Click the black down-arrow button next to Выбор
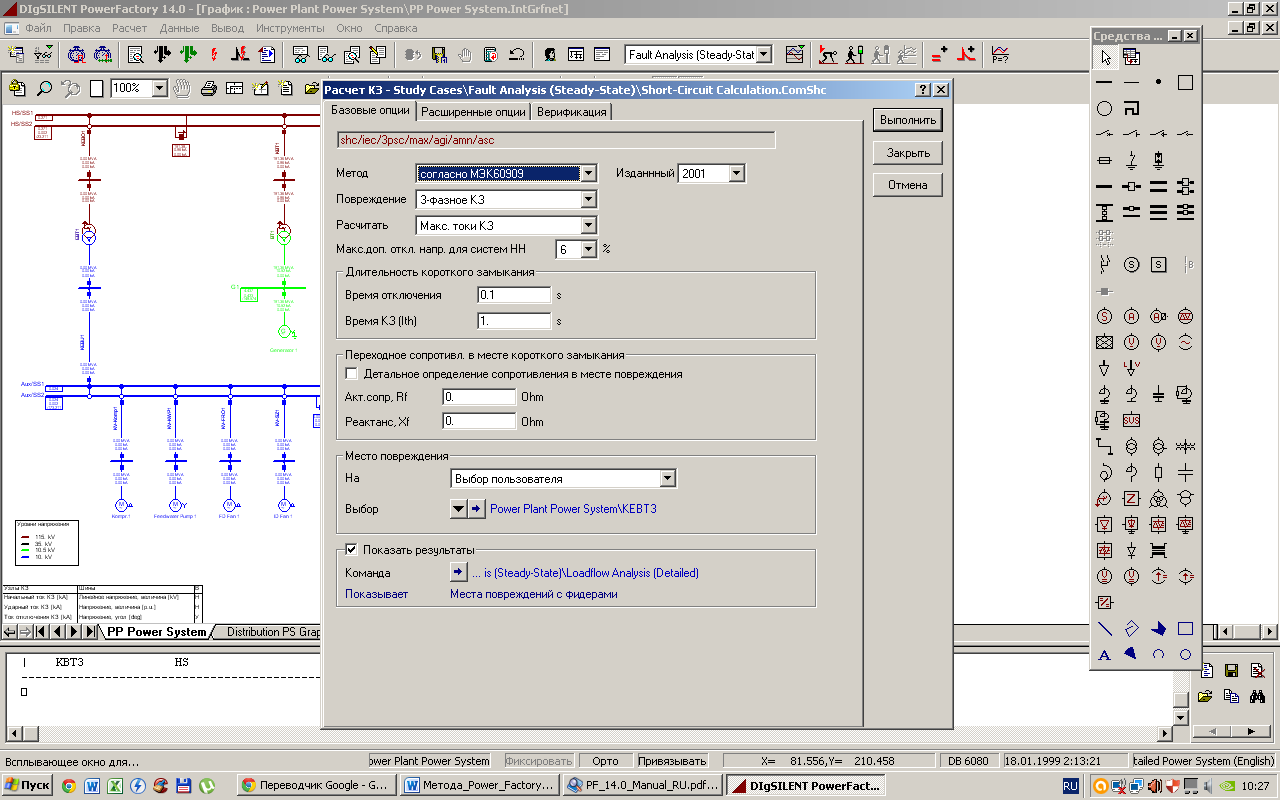 459,509
